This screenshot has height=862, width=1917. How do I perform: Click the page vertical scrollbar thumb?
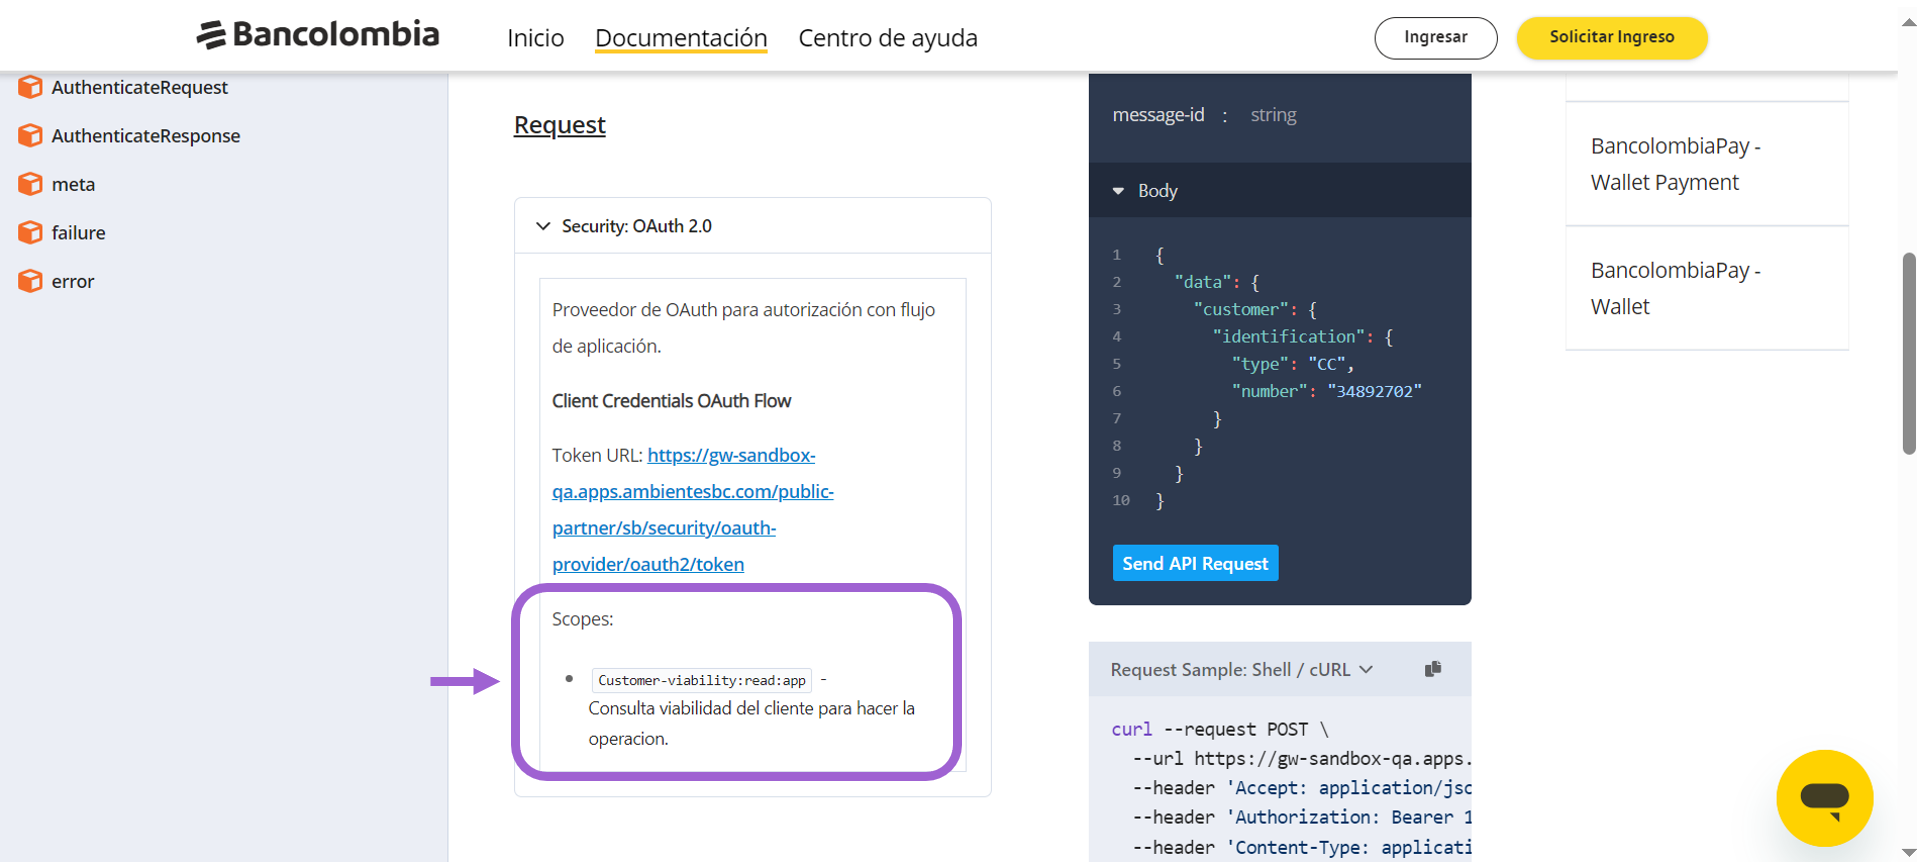coord(1908,354)
